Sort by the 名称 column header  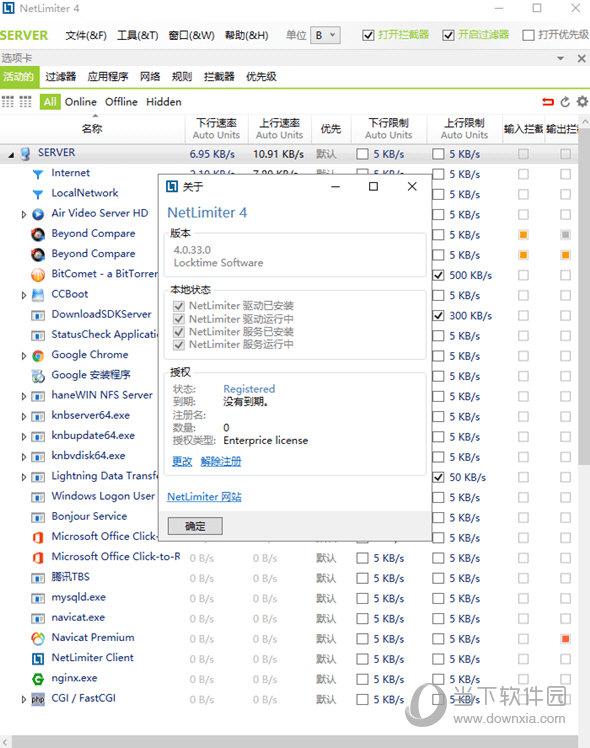[92, 129]
